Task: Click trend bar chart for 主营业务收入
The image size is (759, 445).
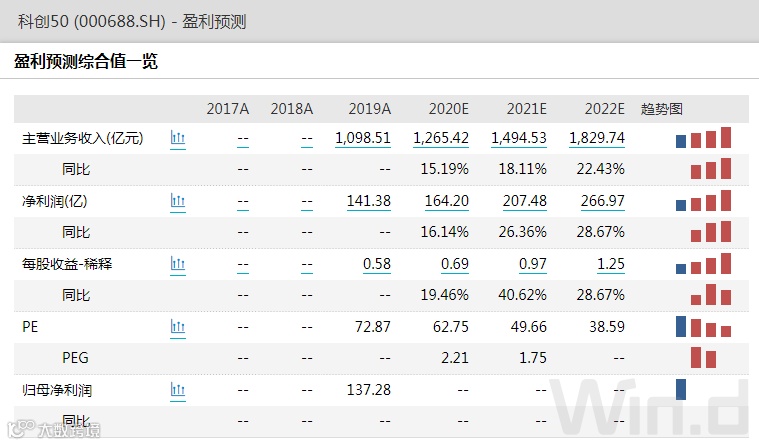Action: (x=703, y=138)
